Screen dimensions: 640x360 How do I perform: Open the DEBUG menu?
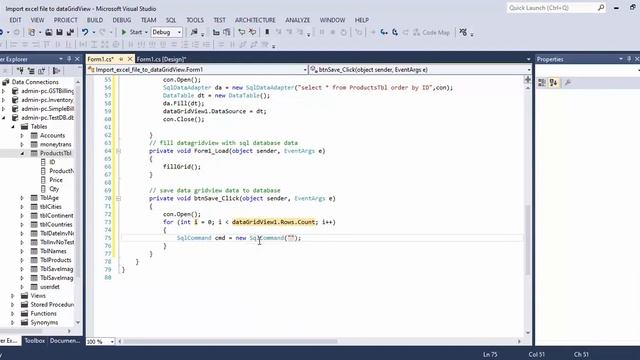[122, 20]
